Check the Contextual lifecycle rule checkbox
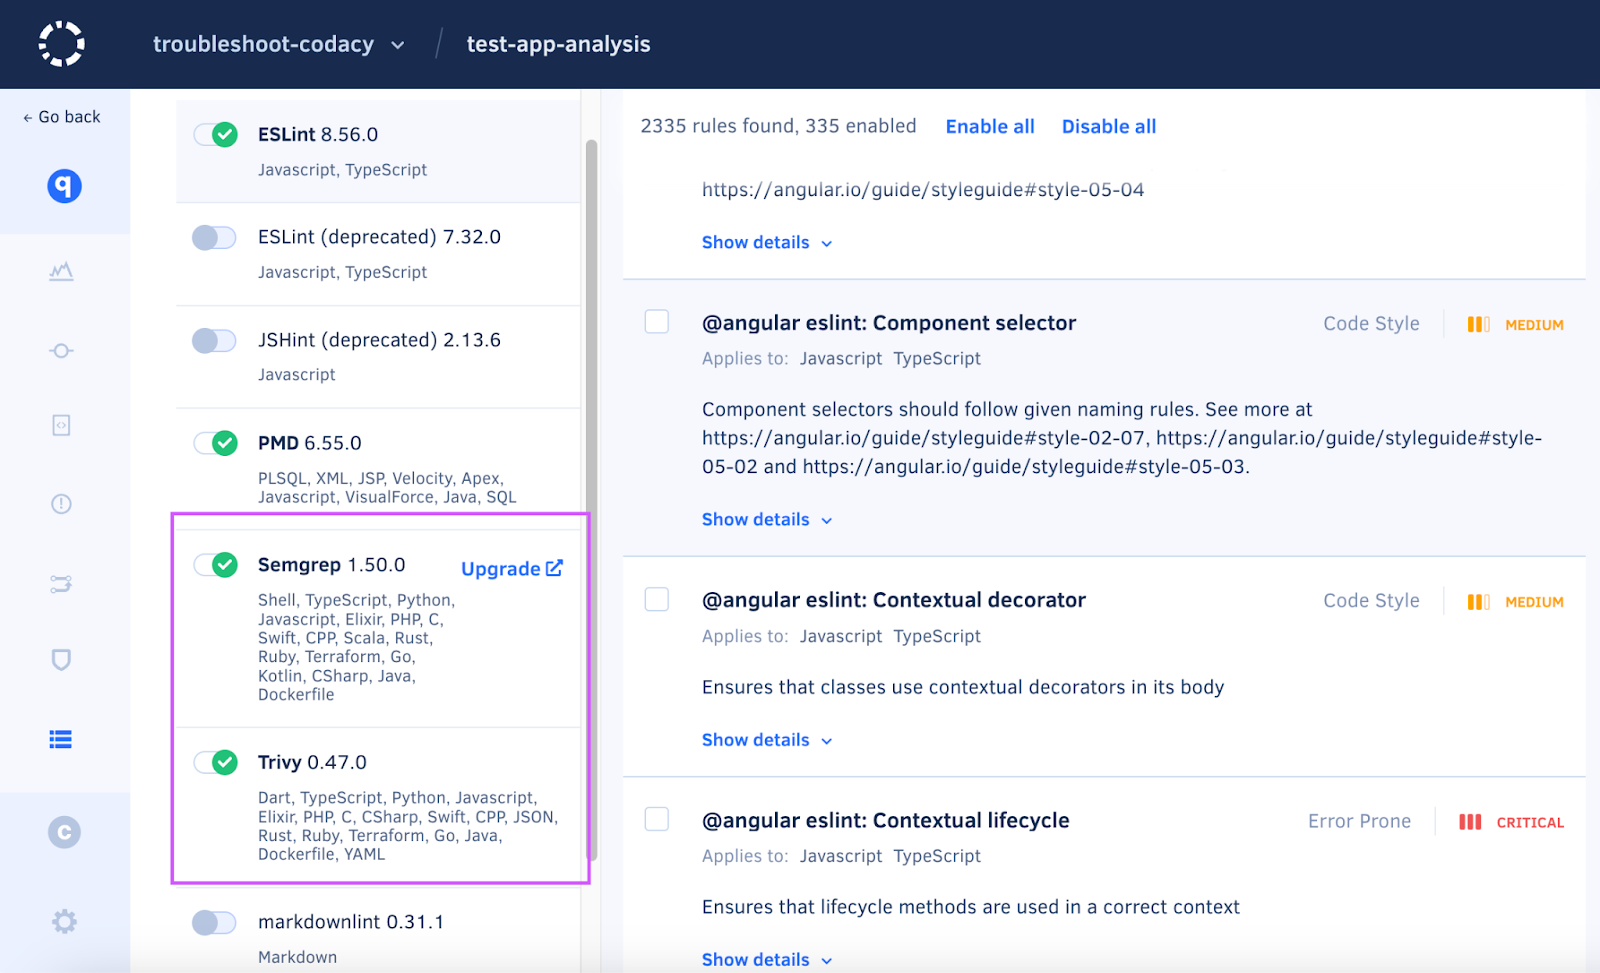This screenshot has height=973, width=1600. pyautogui.click(x=657, y=819)
